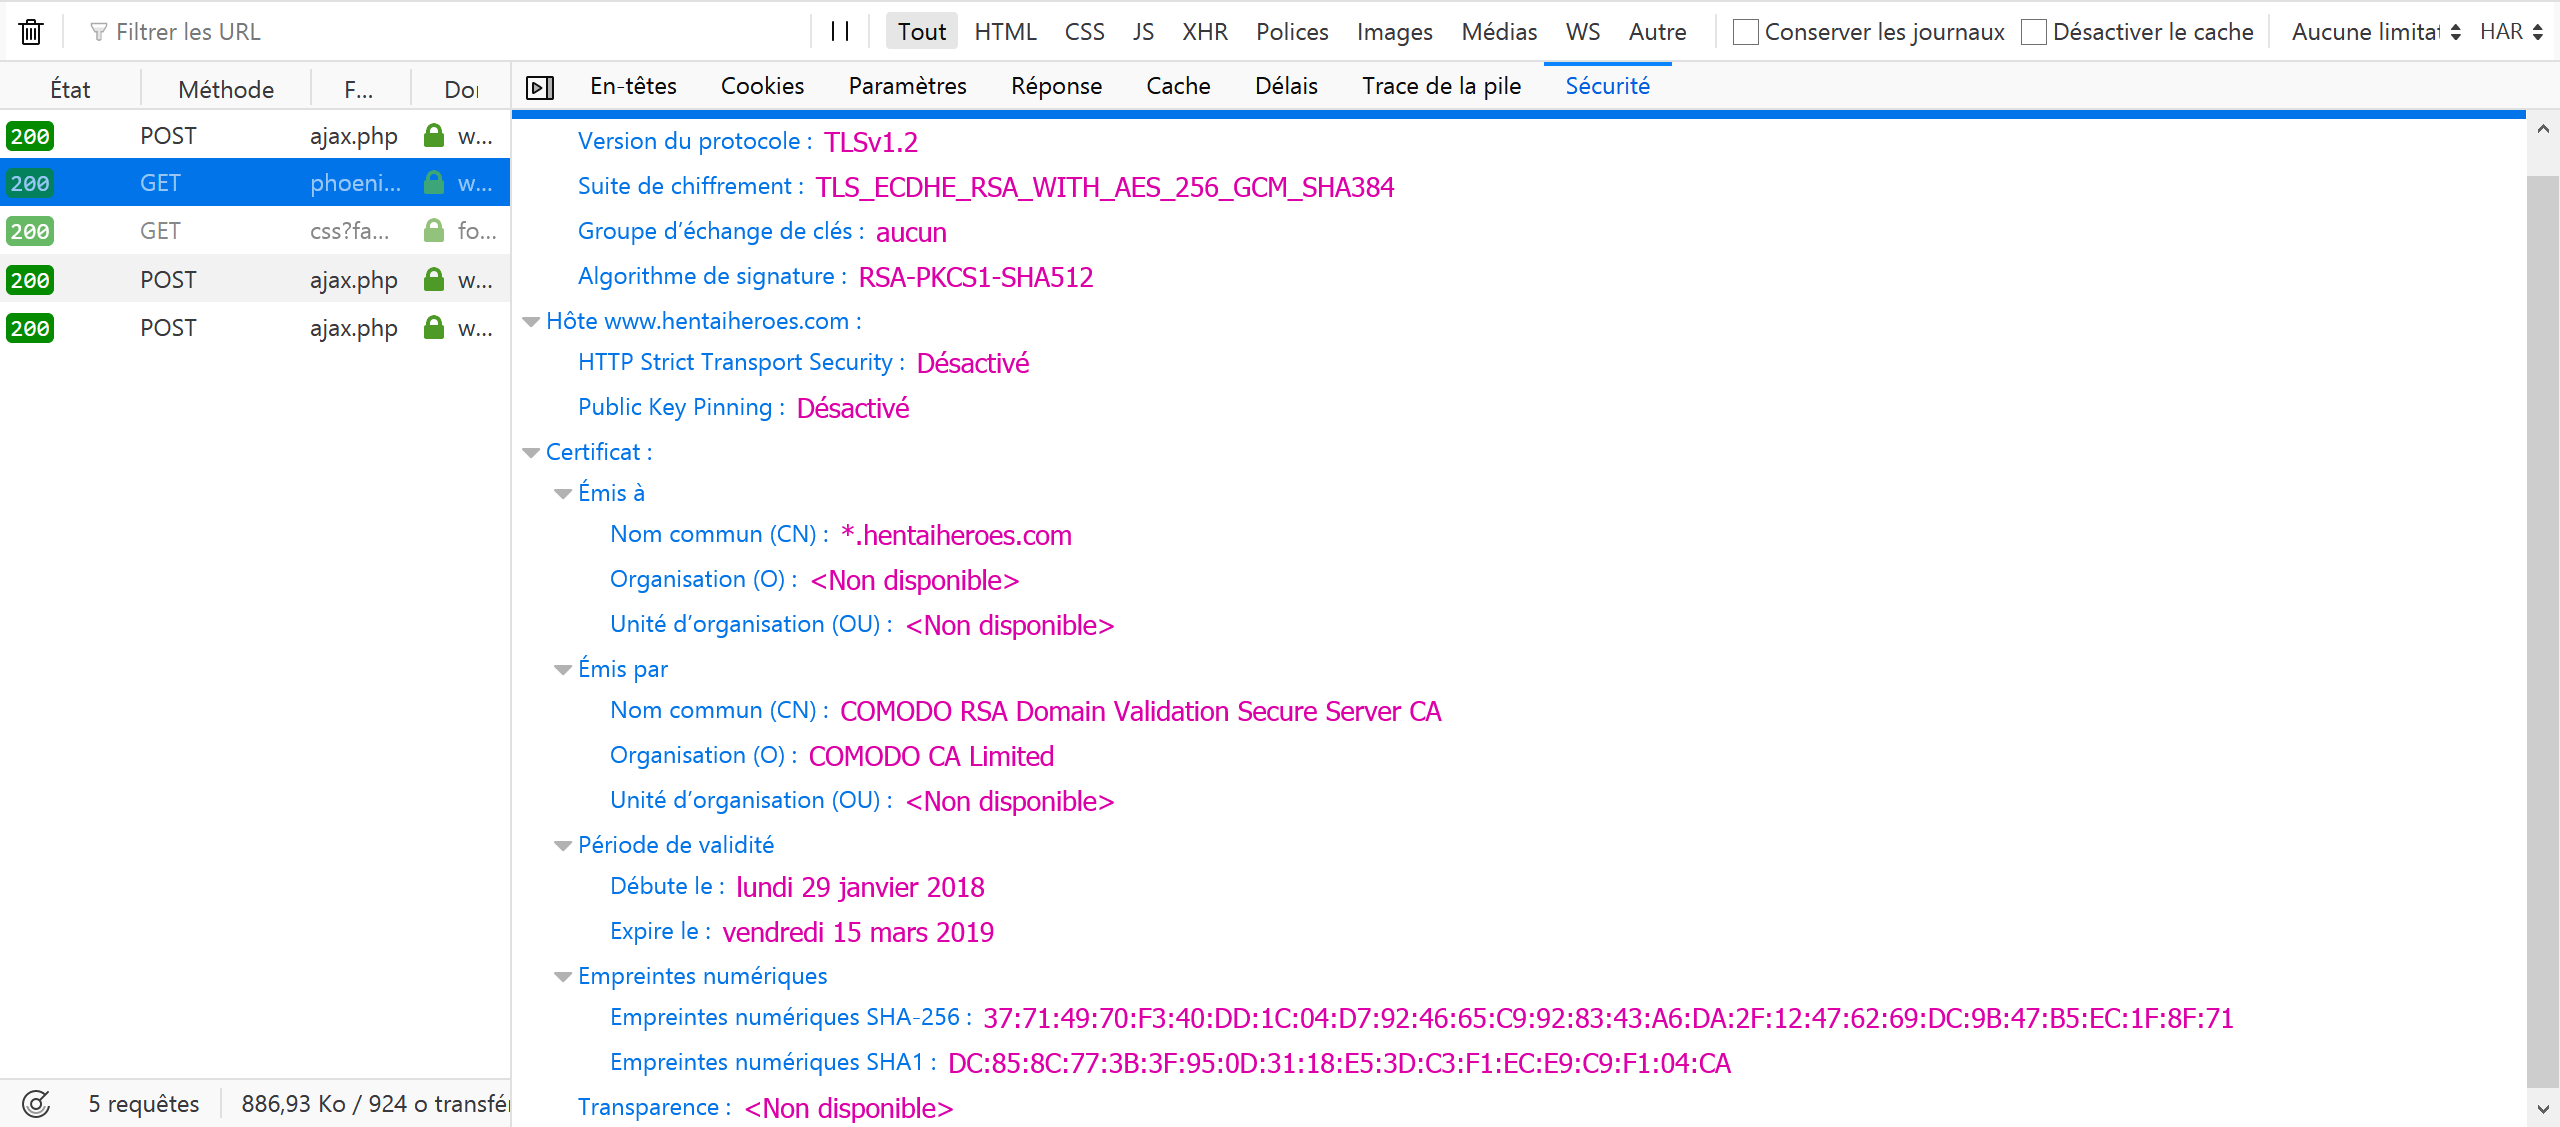The image size is (2560, 1127).
Task: Click the green 200 status badge of the first request
Action: coord(30,136)
